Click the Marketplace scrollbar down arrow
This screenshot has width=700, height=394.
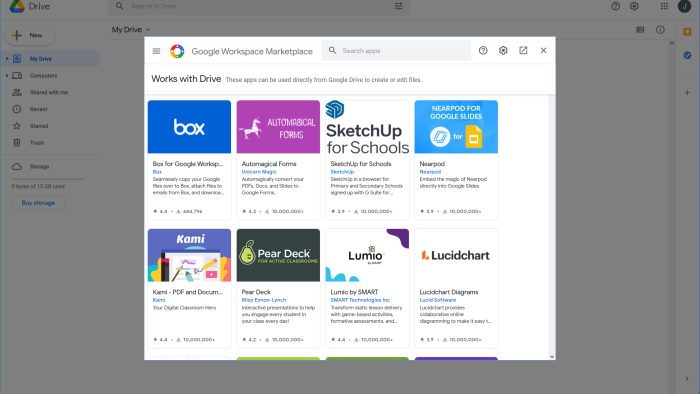click(x=552, y=357)
